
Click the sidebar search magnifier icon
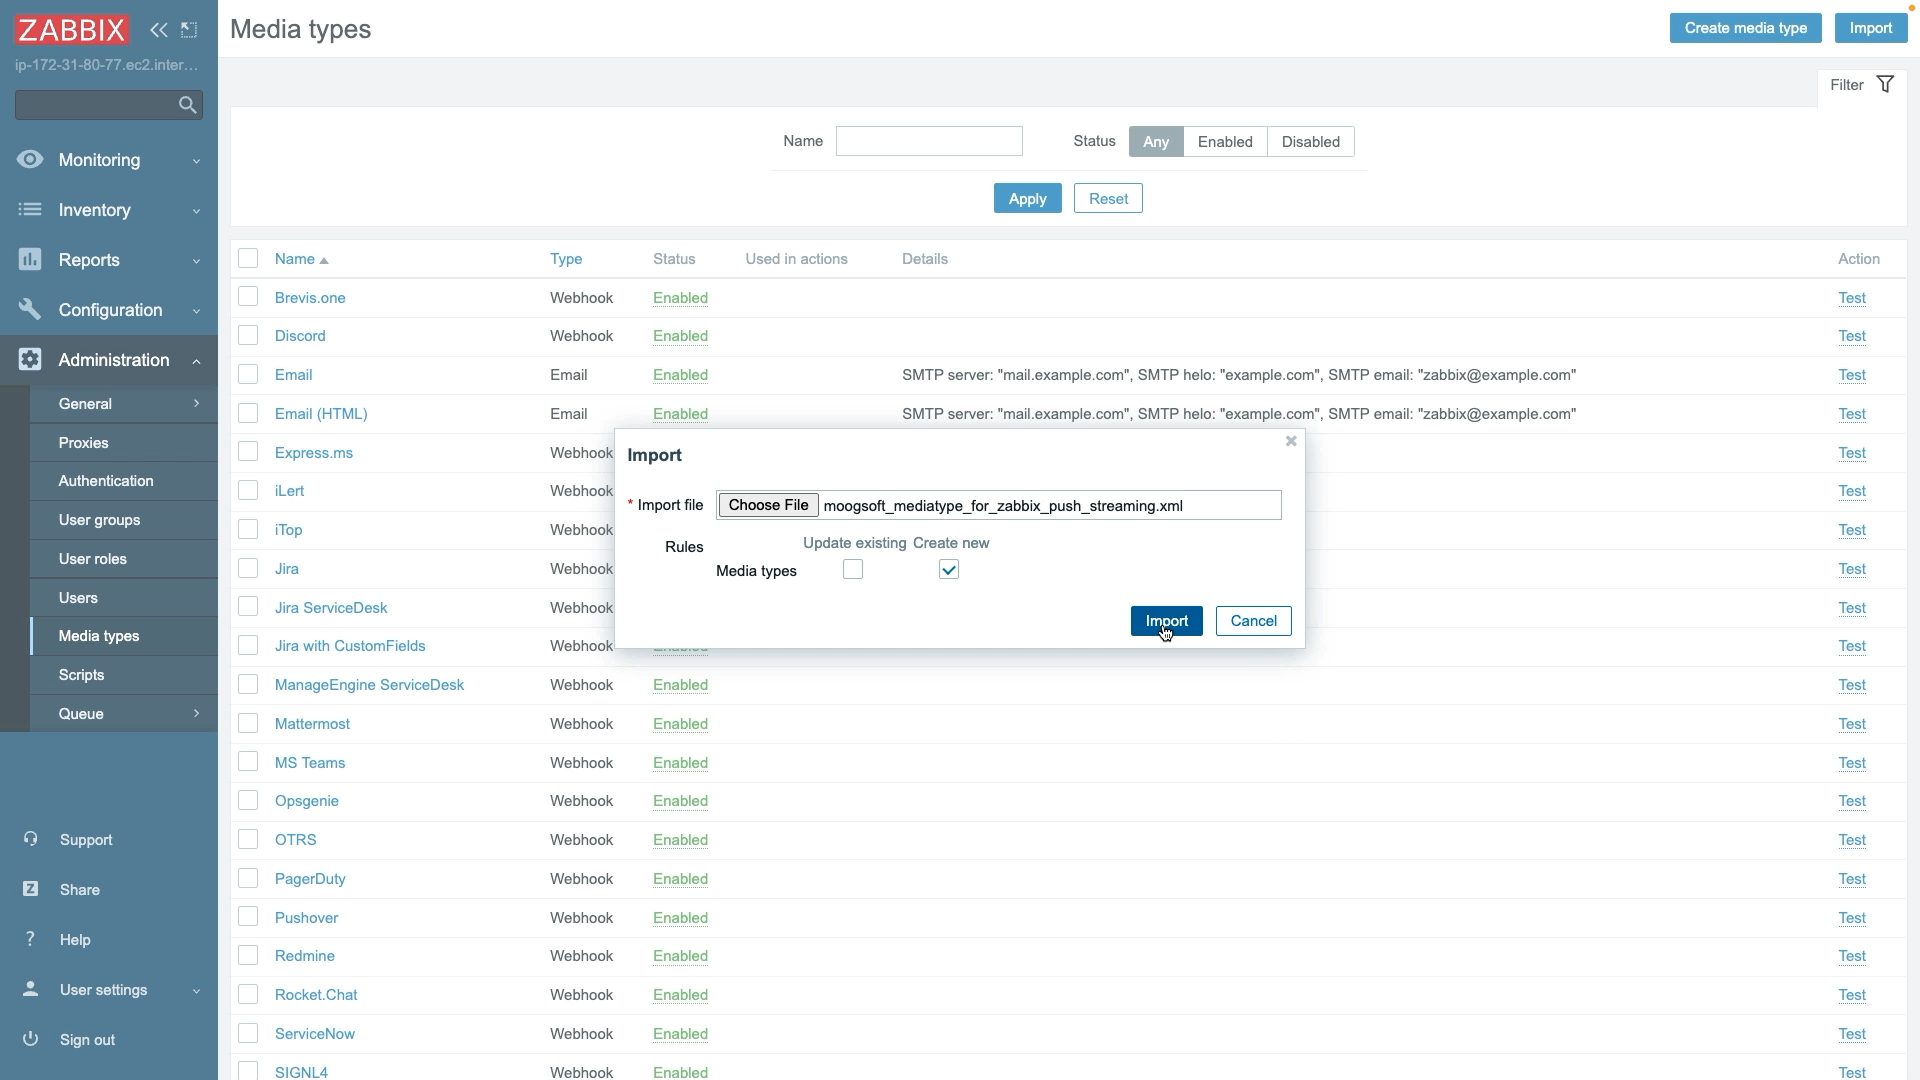[x=187, y=105]
